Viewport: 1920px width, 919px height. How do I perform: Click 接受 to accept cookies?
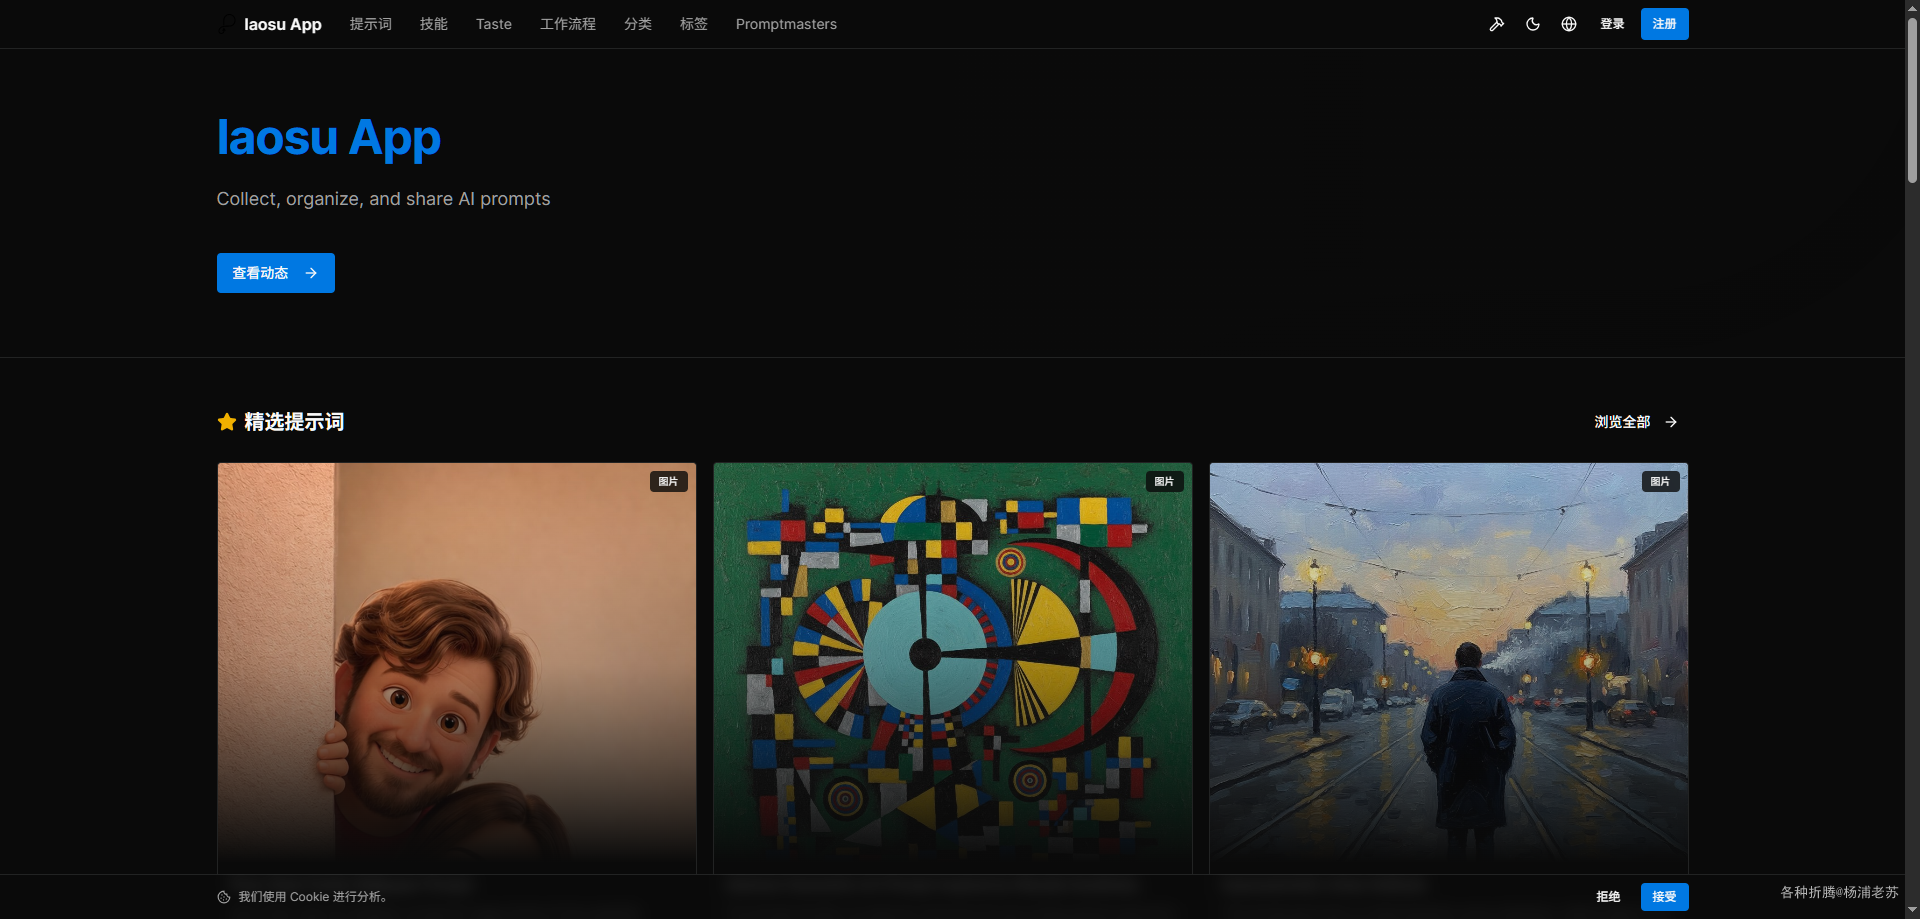tap(1664, 897)
